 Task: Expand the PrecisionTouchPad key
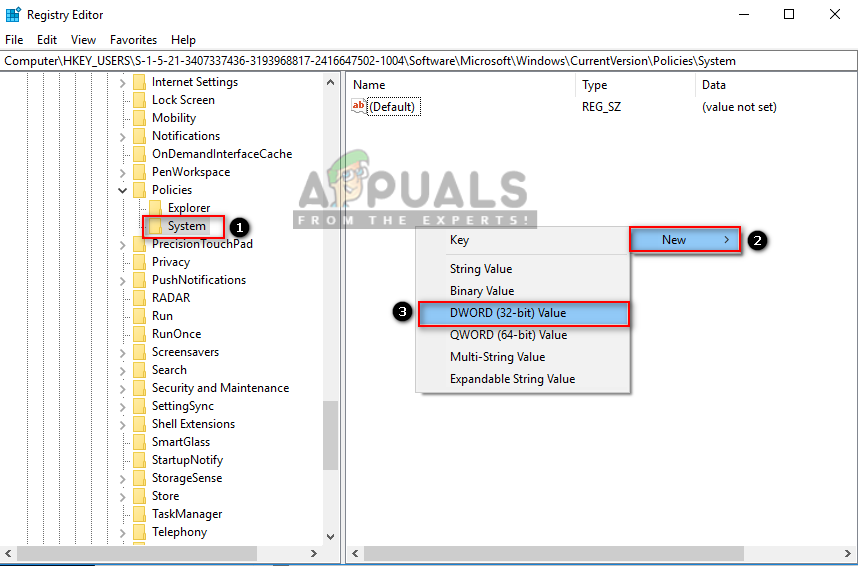pyautogui.click(x=123, y=245)
